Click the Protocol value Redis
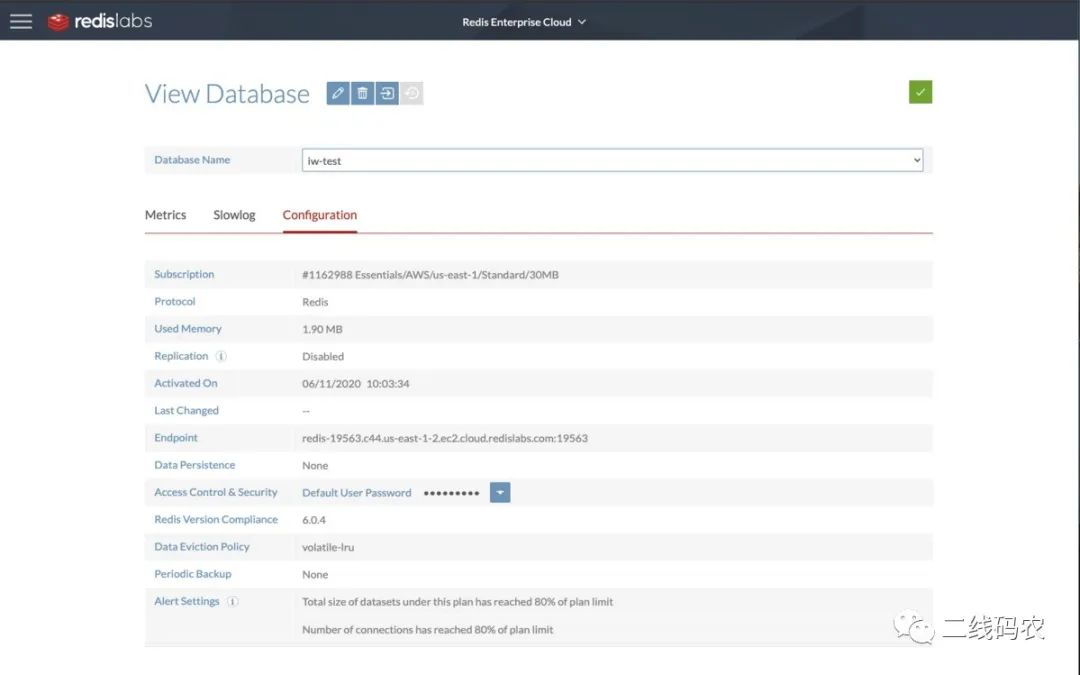1080x675 pixels. pos(315,302)
